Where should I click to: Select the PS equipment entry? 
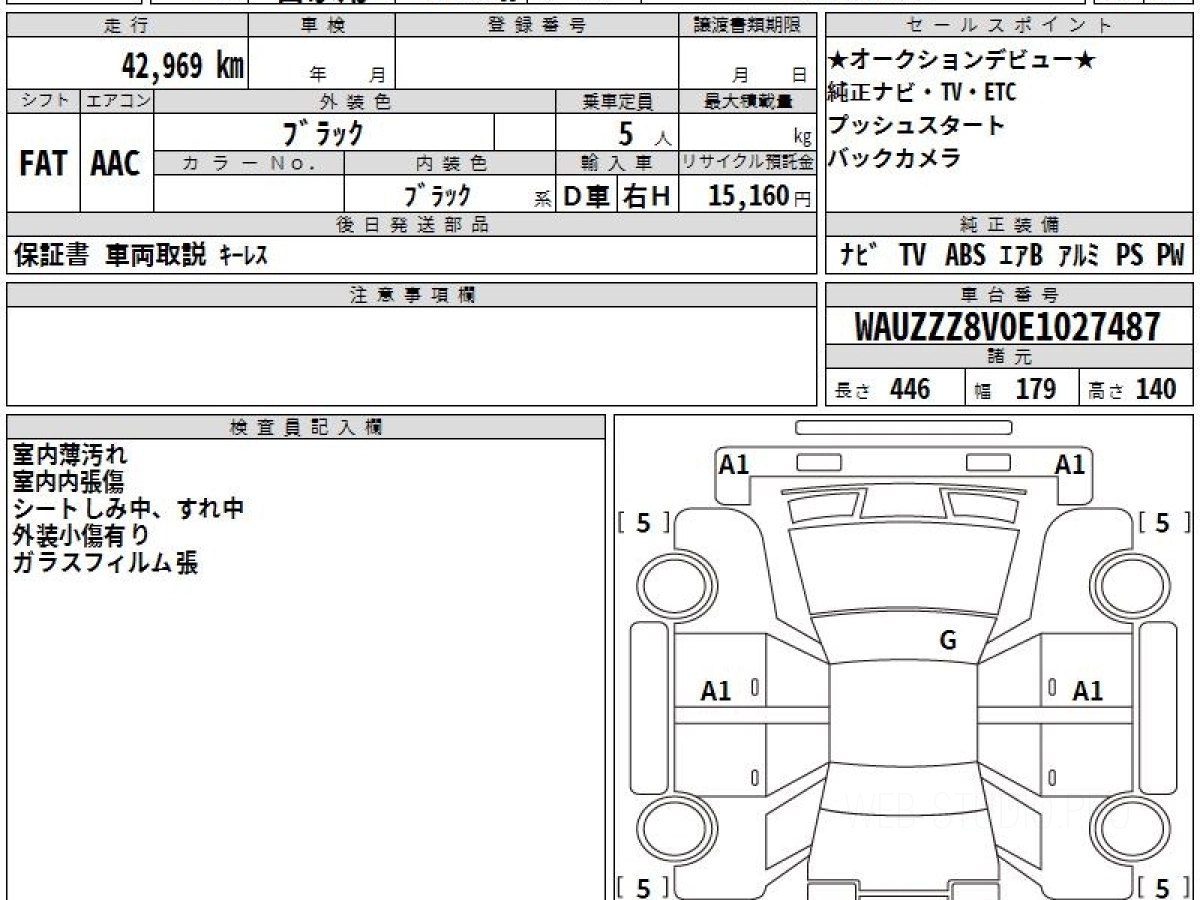pos(1130,256)
